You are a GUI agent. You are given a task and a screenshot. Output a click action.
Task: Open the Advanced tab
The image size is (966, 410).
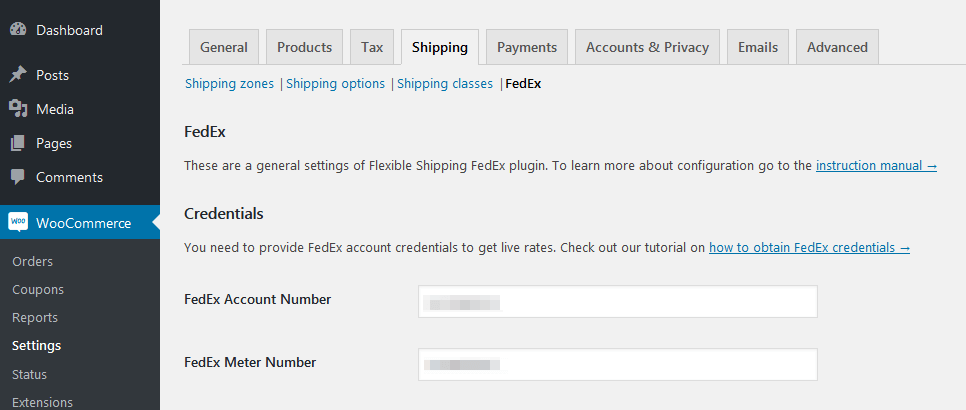837,47
